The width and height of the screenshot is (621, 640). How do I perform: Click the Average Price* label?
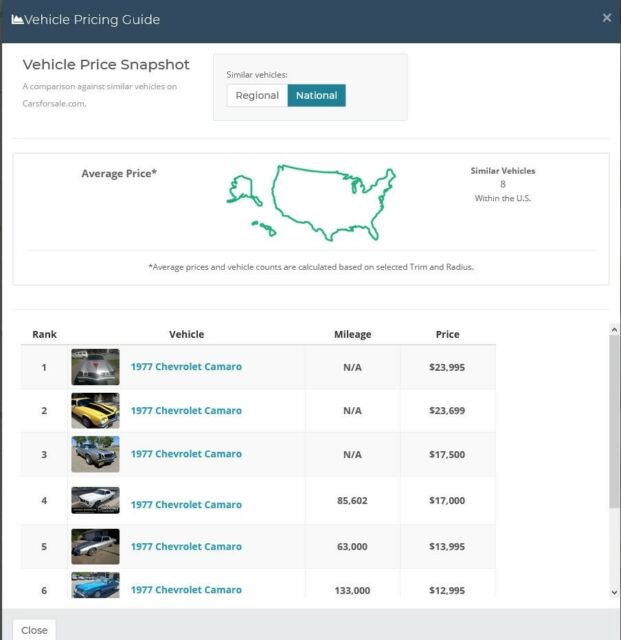coord(119,173)
